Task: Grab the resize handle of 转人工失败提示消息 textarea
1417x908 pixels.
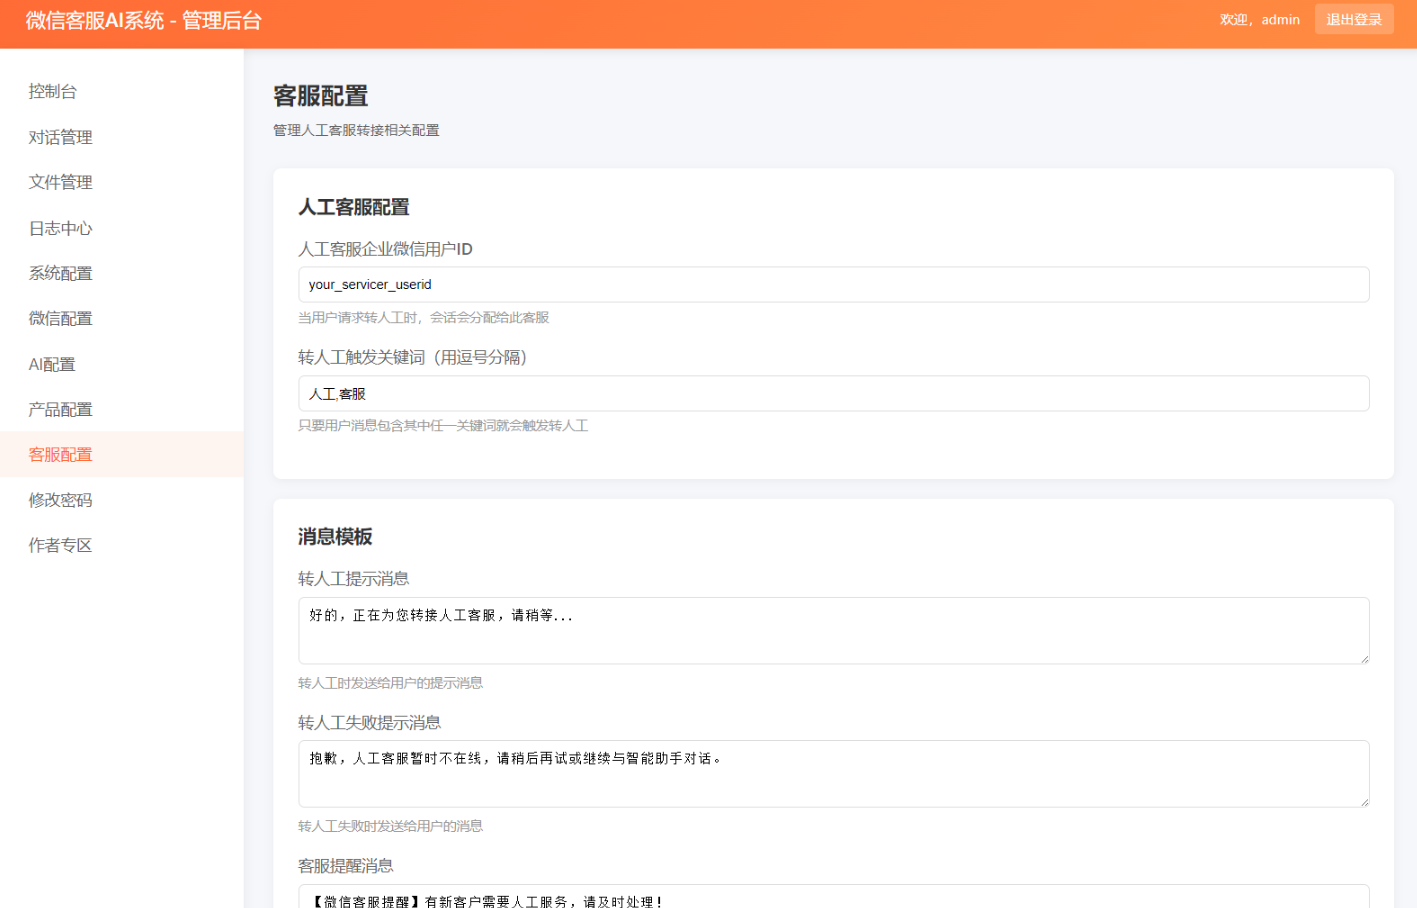Action: point(1363,801)
